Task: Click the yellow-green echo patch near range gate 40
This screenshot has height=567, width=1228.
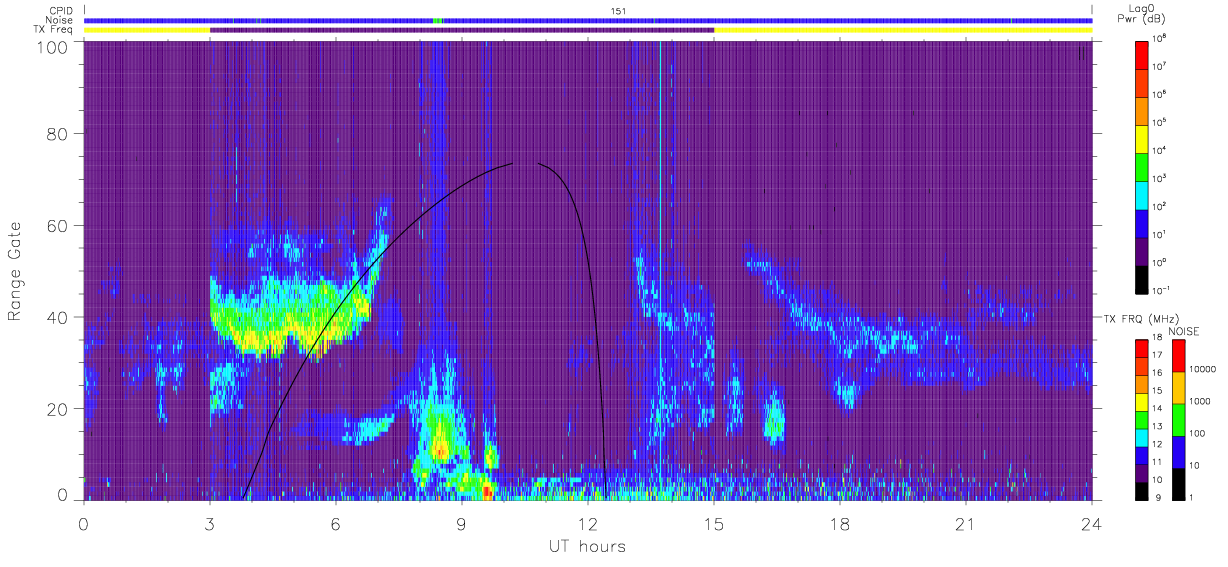Action: click(x=290, y=320)
